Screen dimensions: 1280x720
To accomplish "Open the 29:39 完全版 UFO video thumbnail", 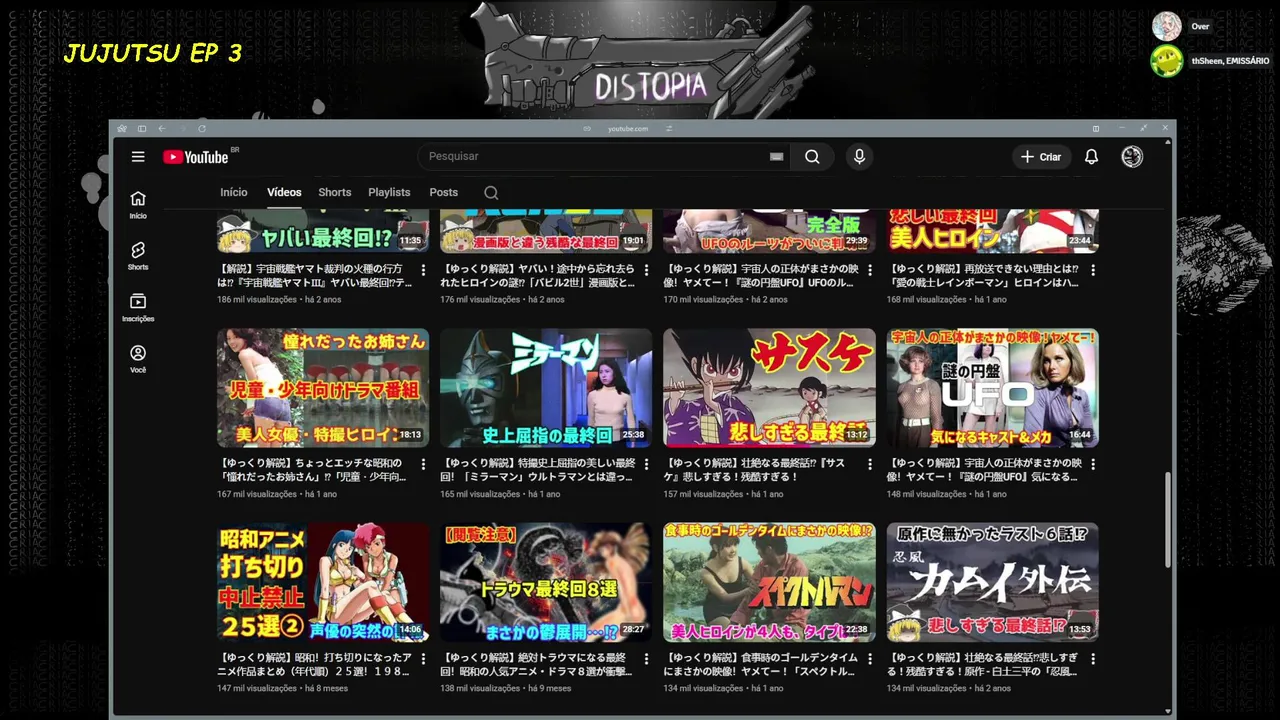I will (x=769, y=231).
